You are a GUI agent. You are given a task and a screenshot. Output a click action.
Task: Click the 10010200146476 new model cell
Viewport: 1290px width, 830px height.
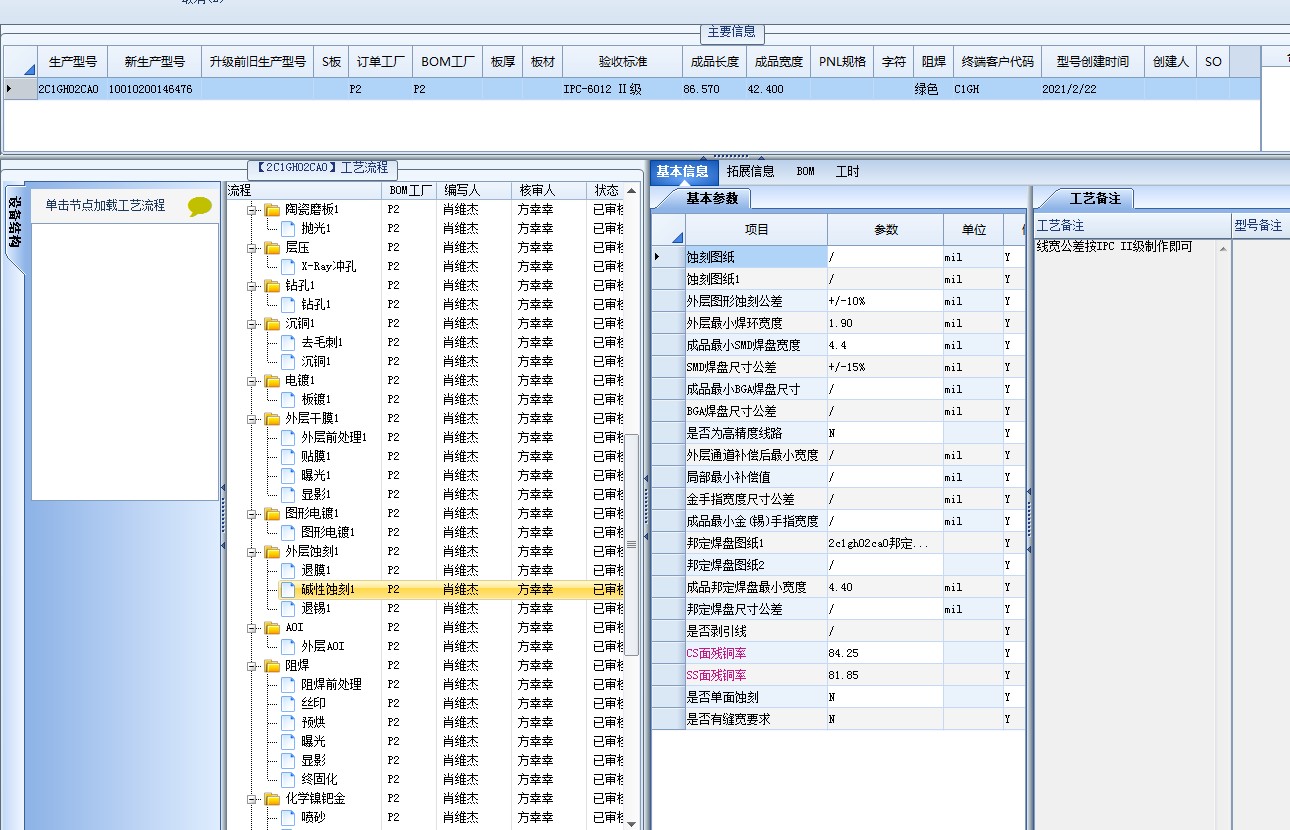tap(154, 89)
